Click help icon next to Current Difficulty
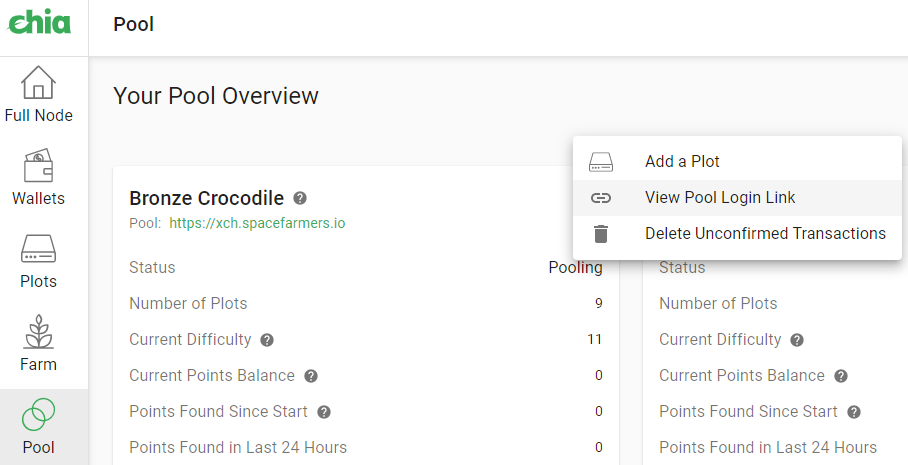The image size is (908, 465). pos(267,340)
